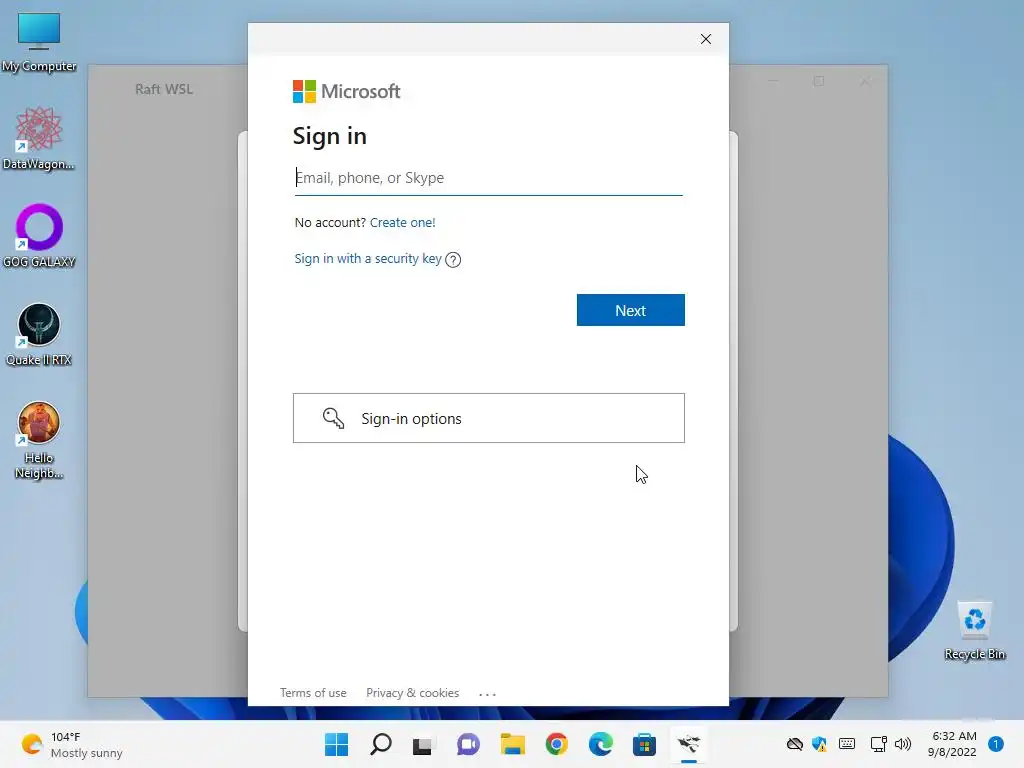Open File Explorer from taskbar
The height and width of the screenshot is (768, 1024).
click(x=513, y=744)
